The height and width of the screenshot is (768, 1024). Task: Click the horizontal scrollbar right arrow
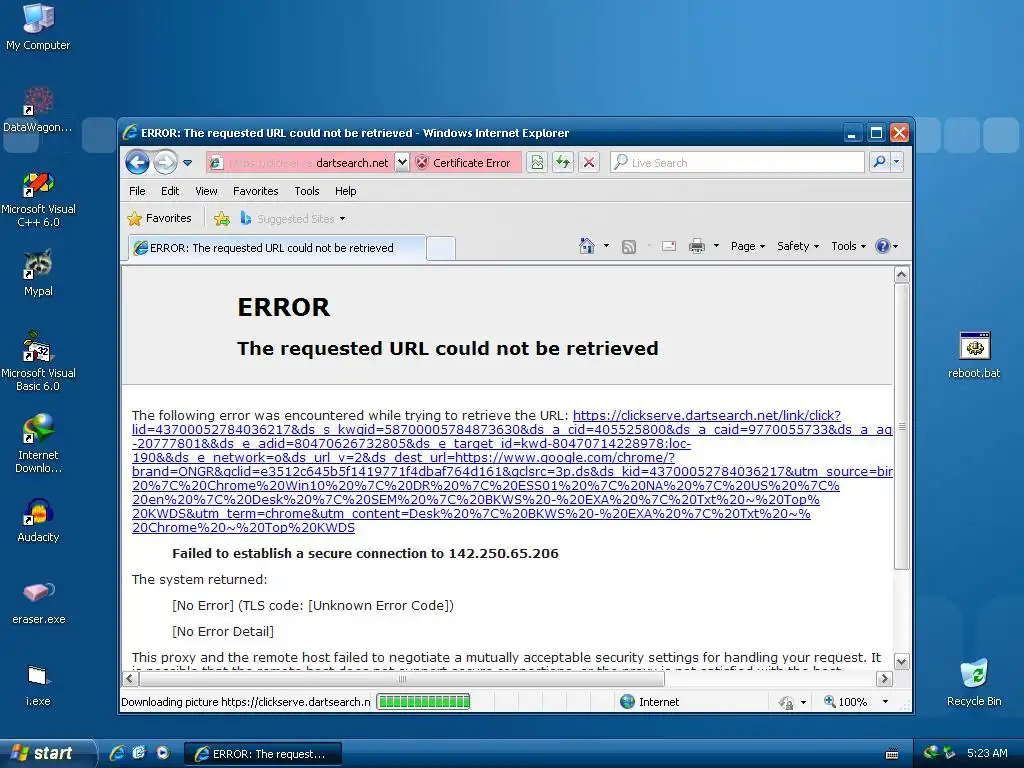click(884, 679)
